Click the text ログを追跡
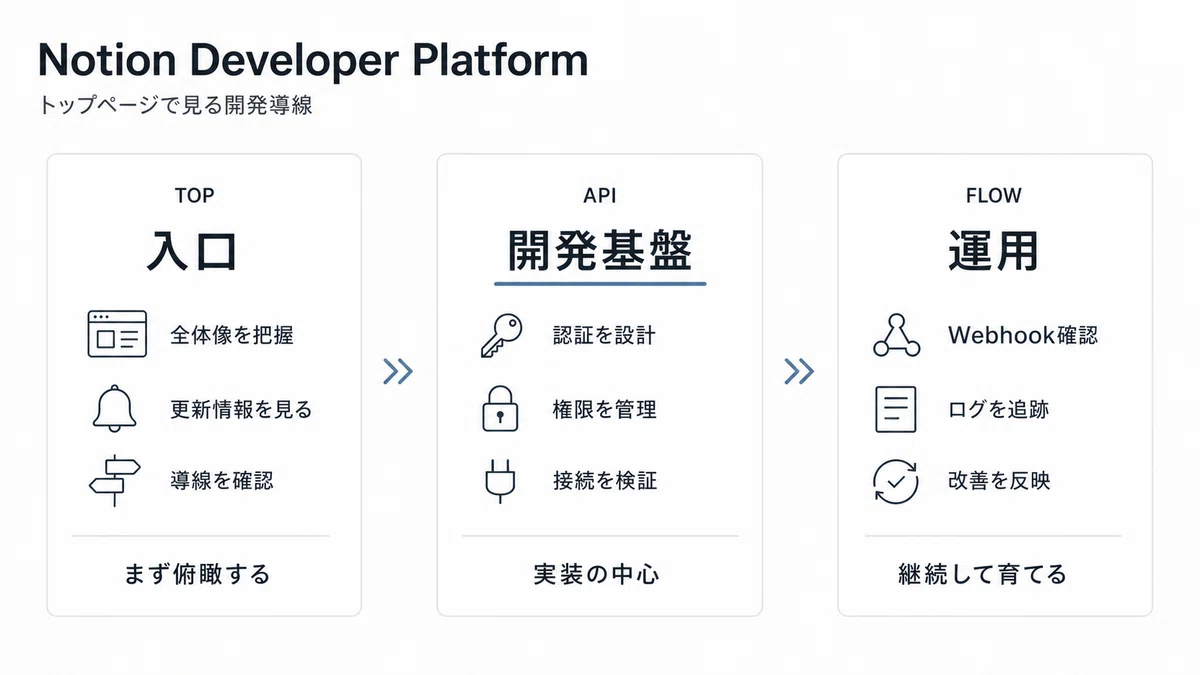This screenshot has height=675, width=1200. [x=998, y=409]
